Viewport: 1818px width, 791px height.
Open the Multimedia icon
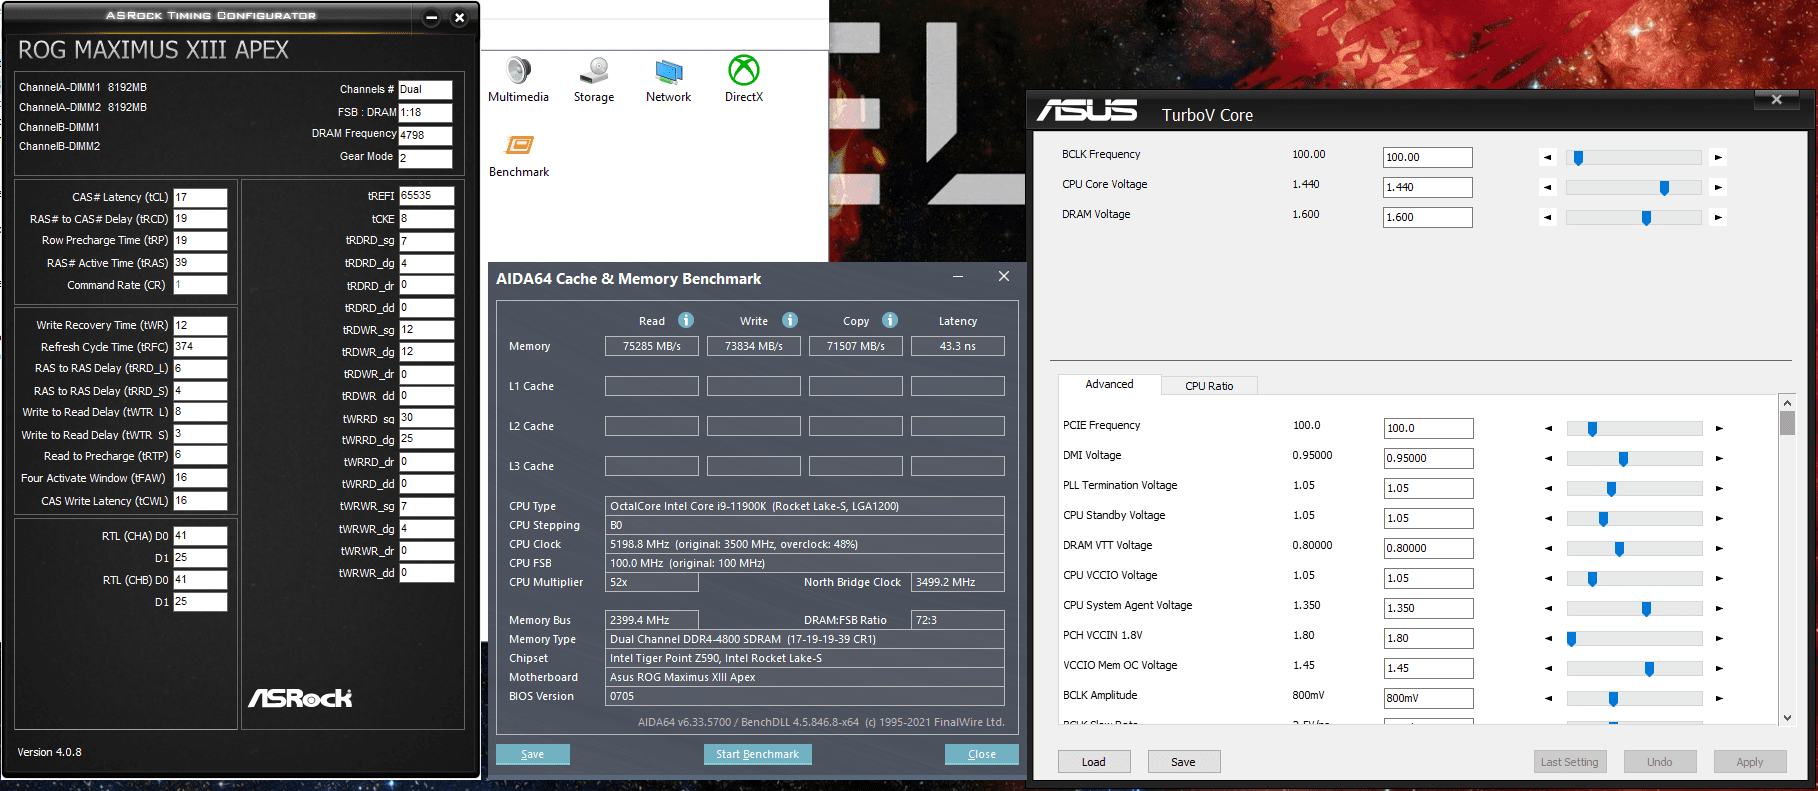coord(518,80)
